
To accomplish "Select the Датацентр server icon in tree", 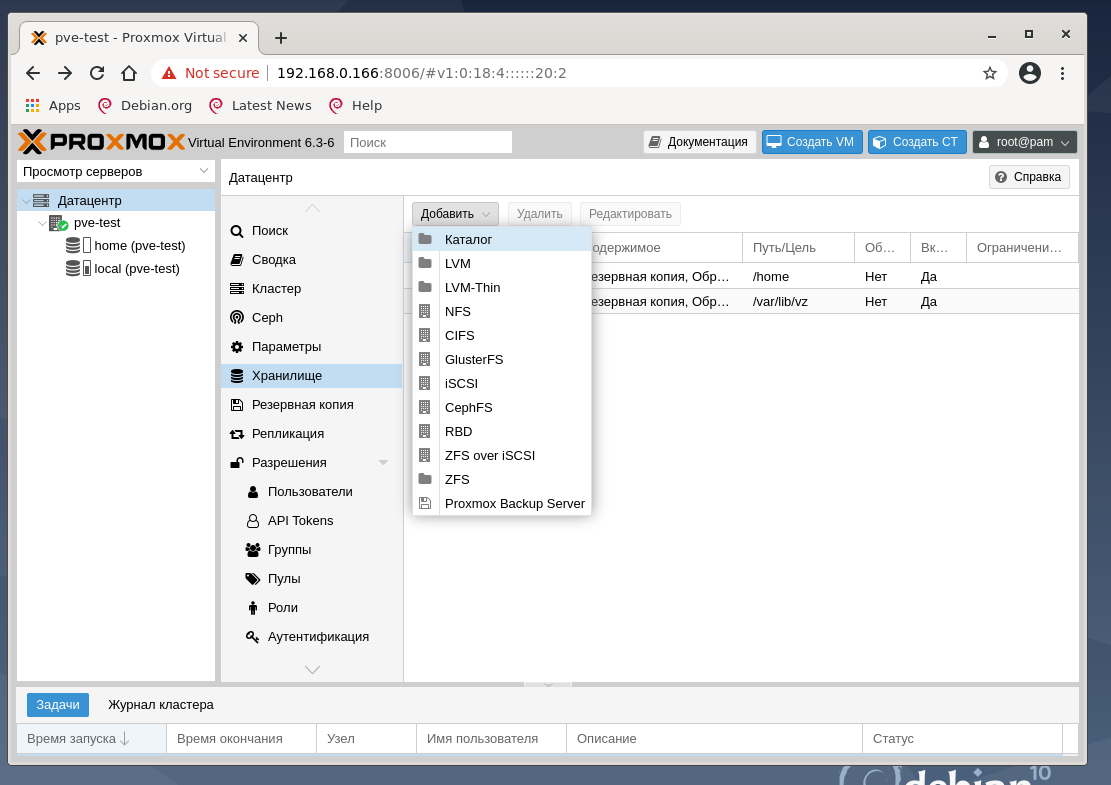I will point(41,201).
